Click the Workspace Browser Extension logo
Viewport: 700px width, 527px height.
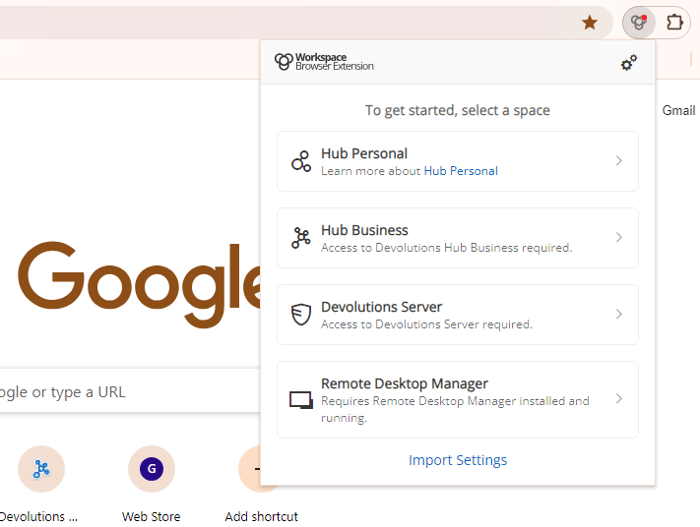pyautogui.click(x=324, y=62)
